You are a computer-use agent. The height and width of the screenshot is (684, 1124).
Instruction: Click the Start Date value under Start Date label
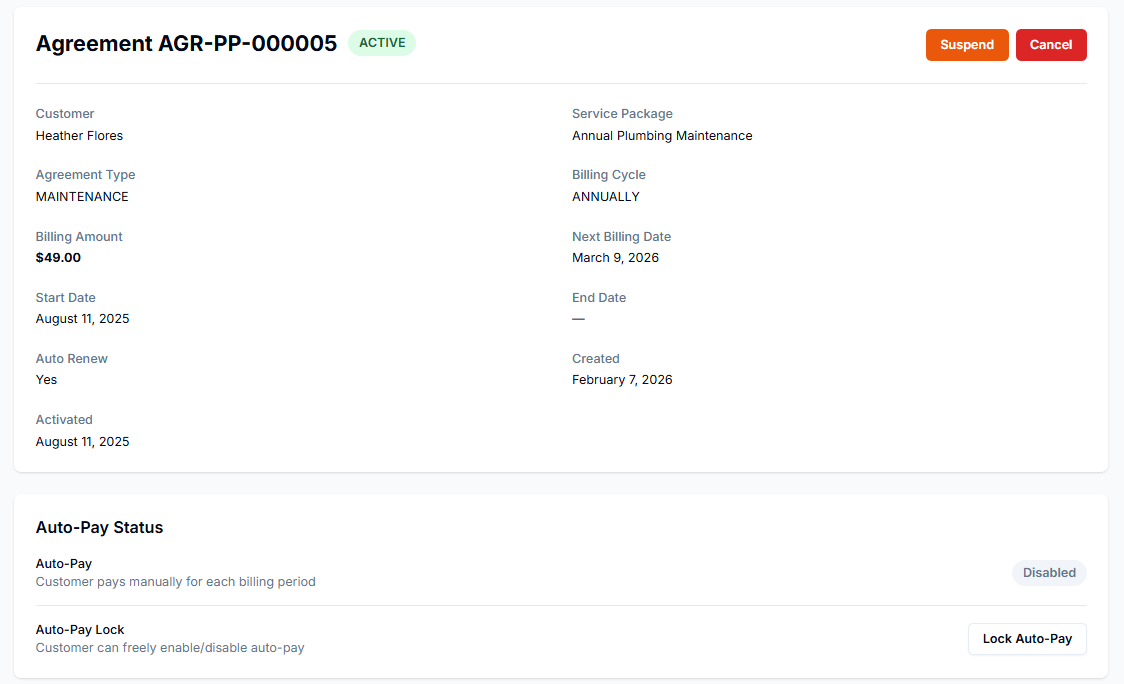click(x=82, y=319)
